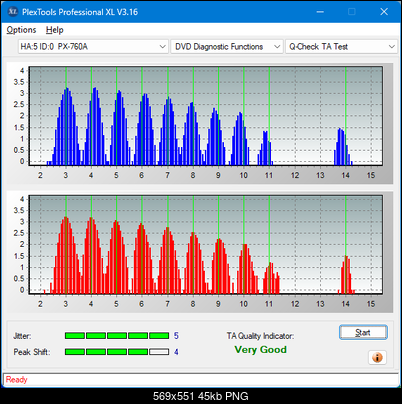Click the Very Good quality indicator text

point(260,350)
